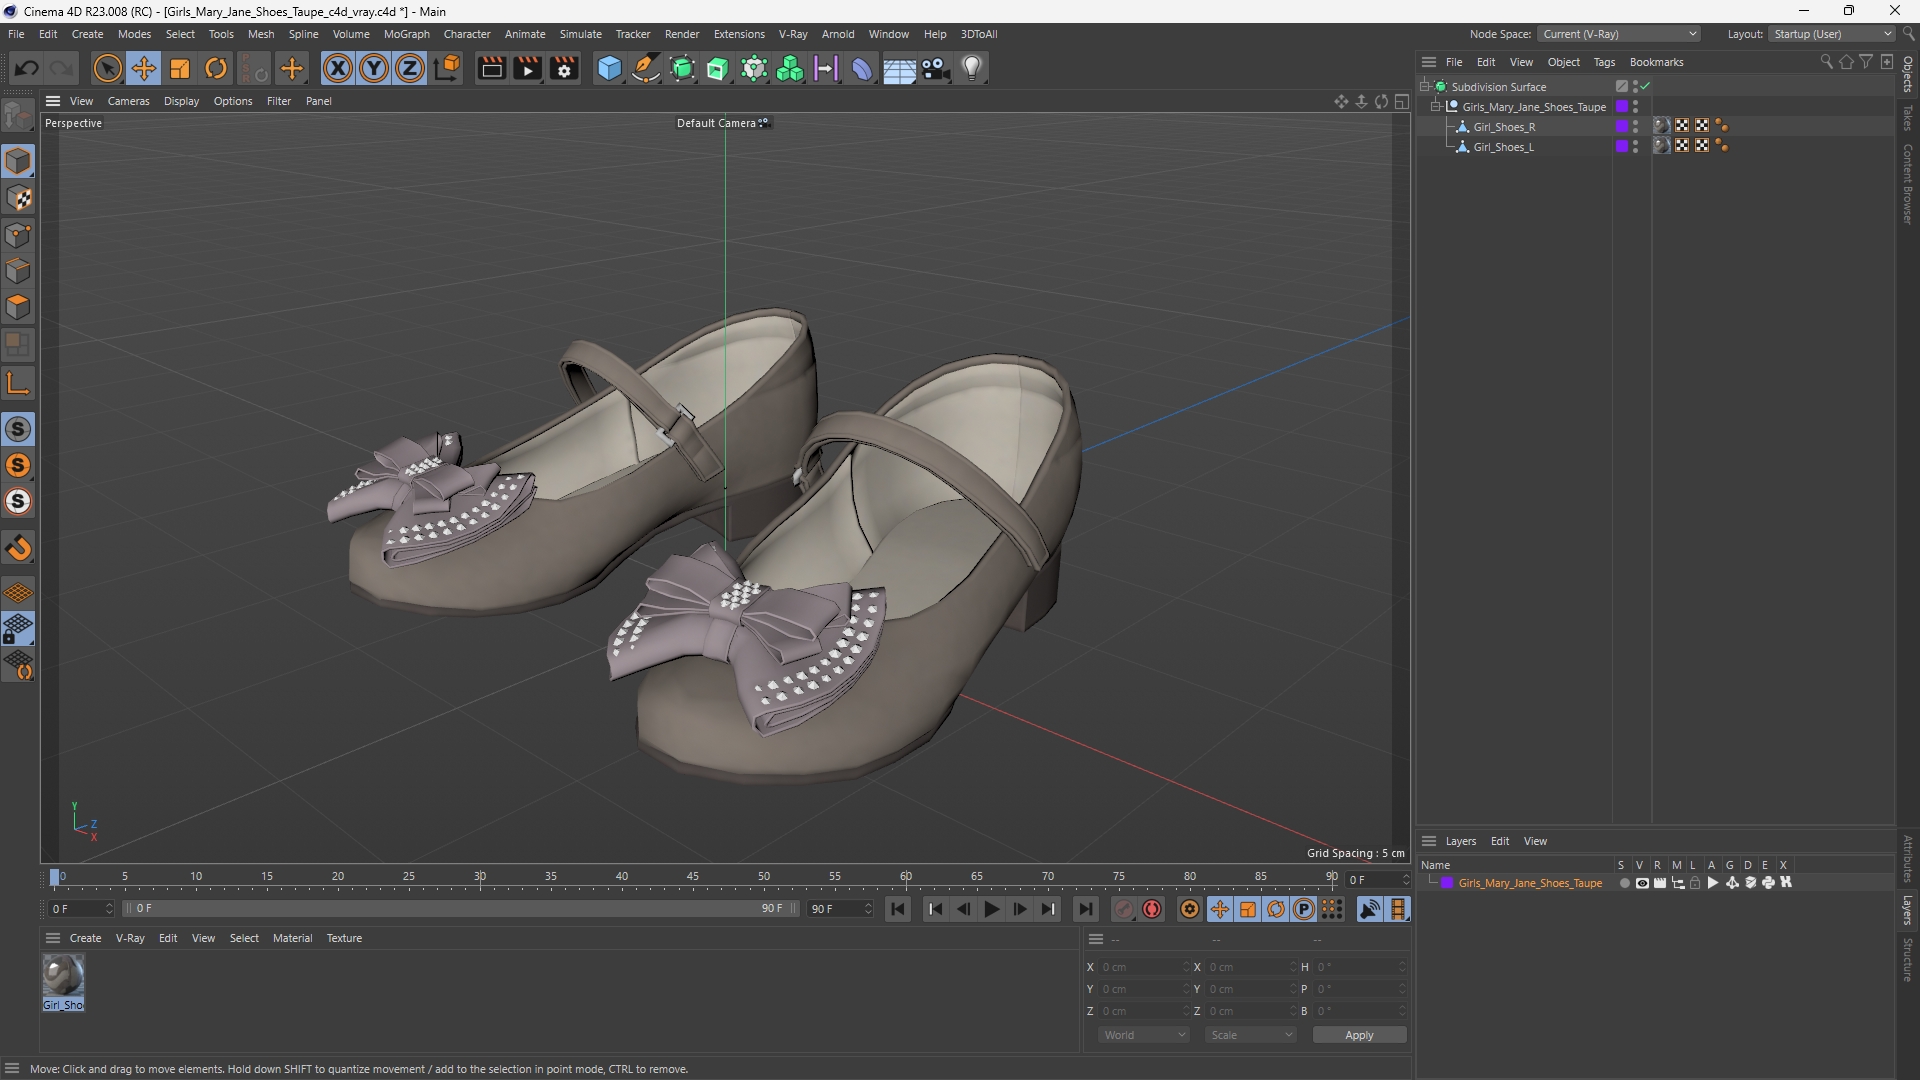Toggle Position keyframe recording

(x=1220, y=909)
